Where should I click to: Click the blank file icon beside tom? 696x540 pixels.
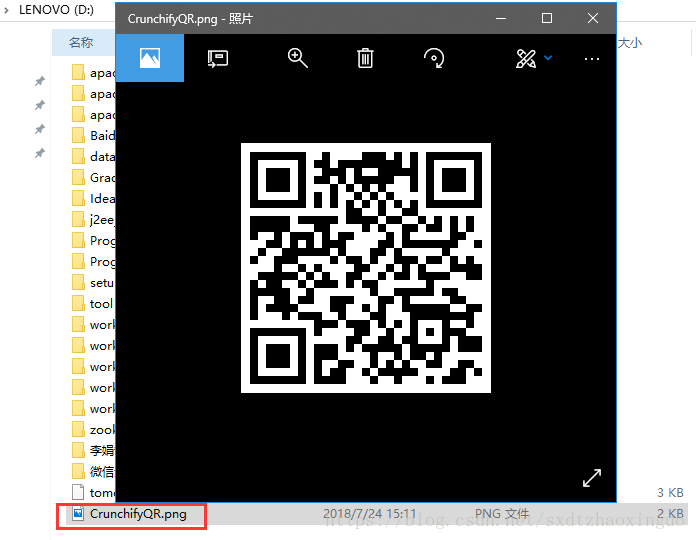click(78, 492)
